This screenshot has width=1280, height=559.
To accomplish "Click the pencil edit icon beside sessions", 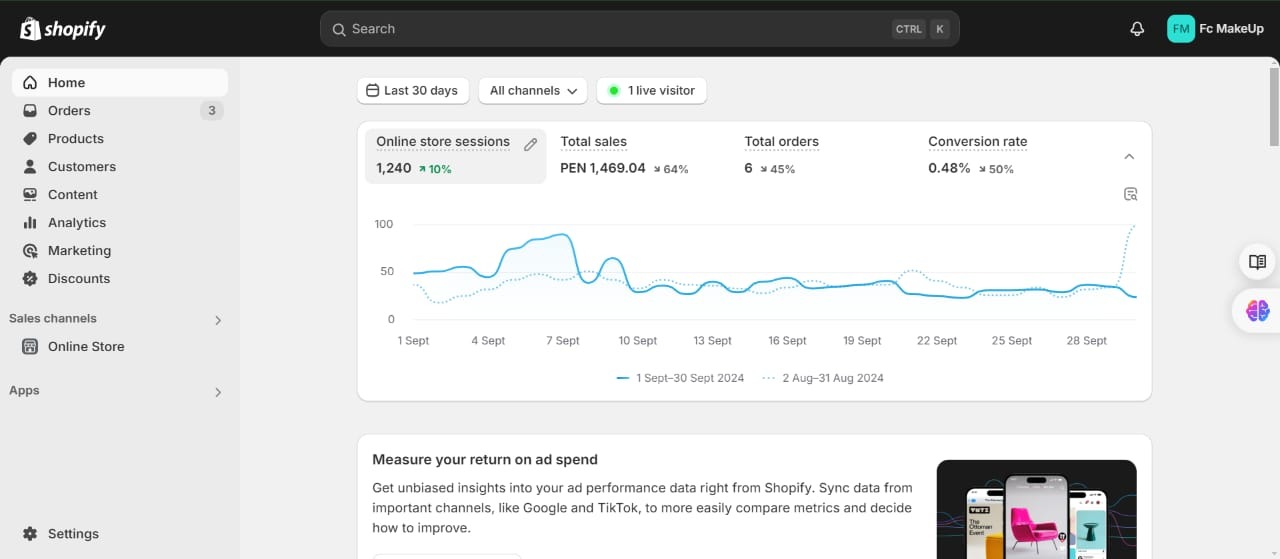I will pos(531,144).
